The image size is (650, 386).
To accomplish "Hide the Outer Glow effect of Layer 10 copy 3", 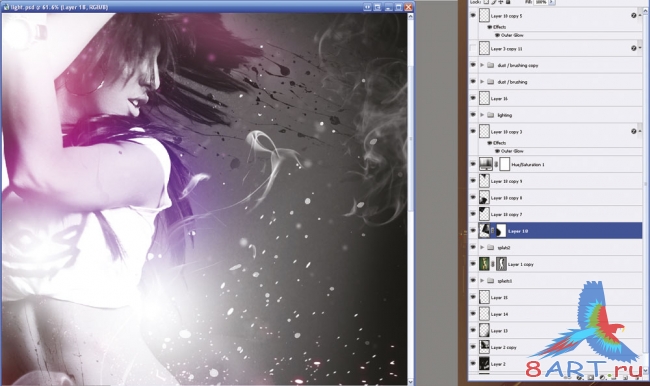I will pos(497,151).
